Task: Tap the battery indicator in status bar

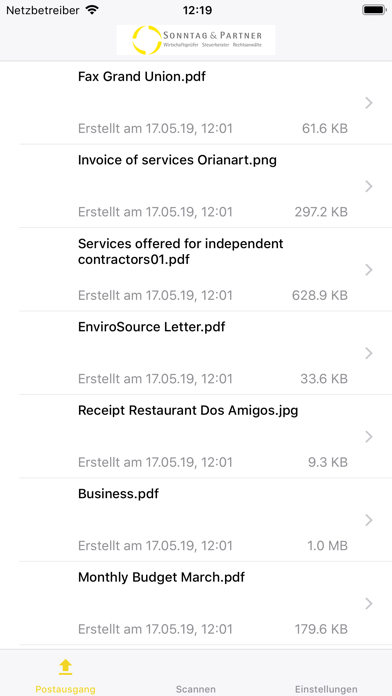Action: [374, 10]
